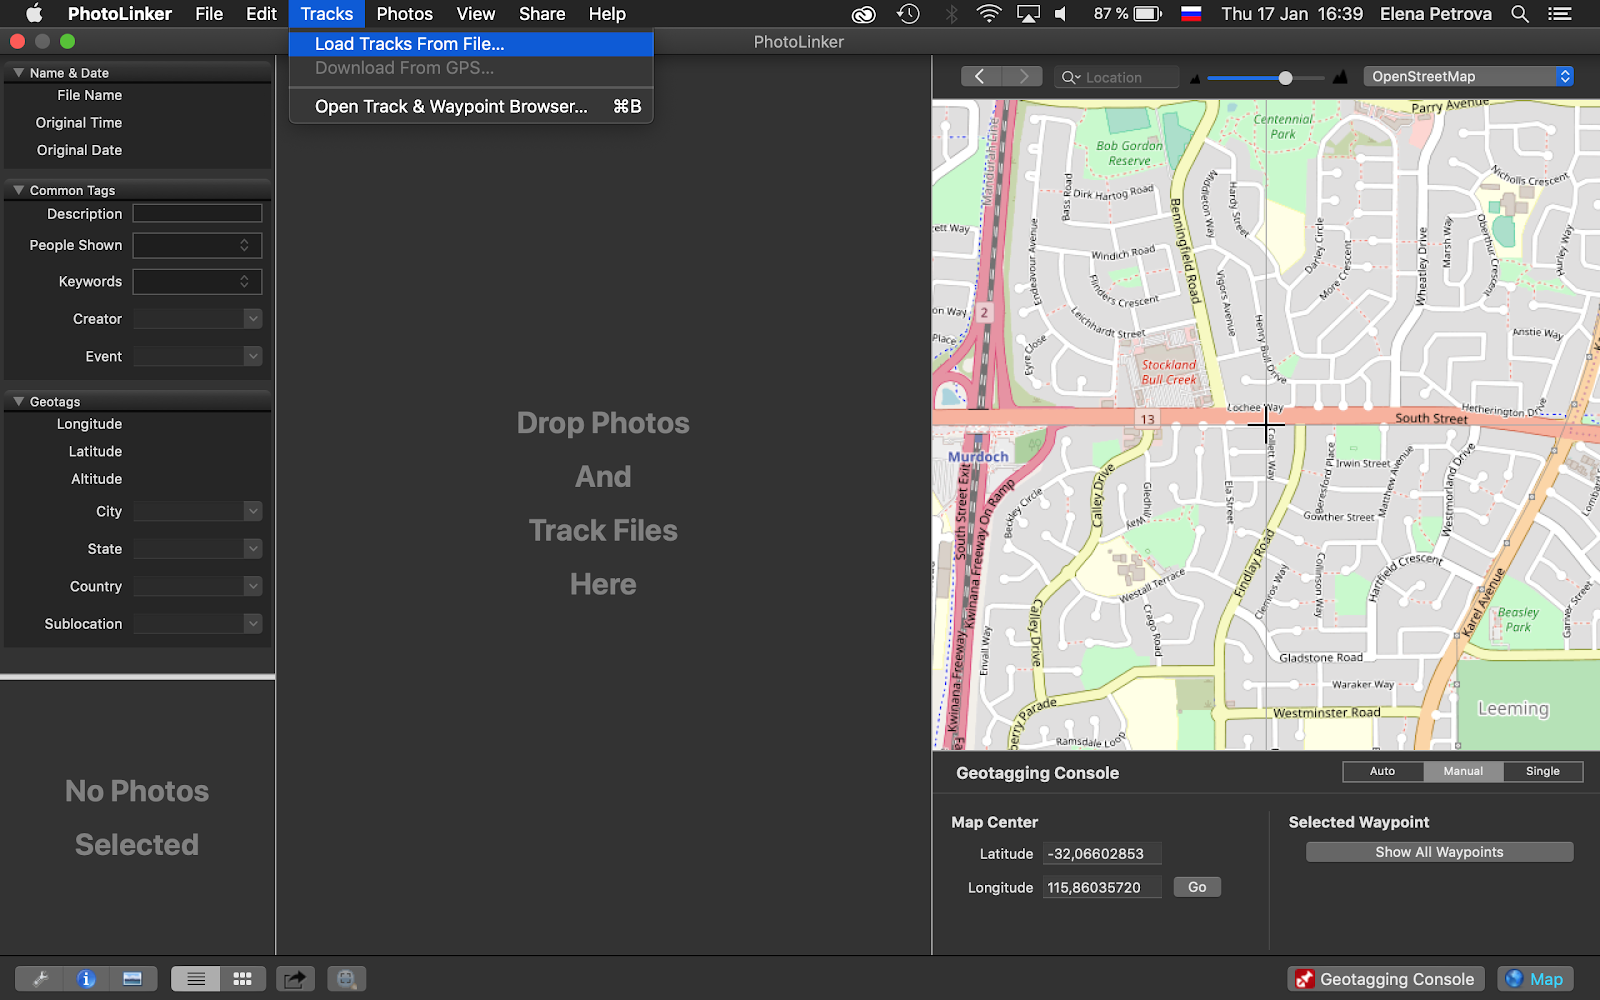Switch to grid thumbnail view icon
Viewport: 1600px width, 1000px height.
tap(242, 979)
